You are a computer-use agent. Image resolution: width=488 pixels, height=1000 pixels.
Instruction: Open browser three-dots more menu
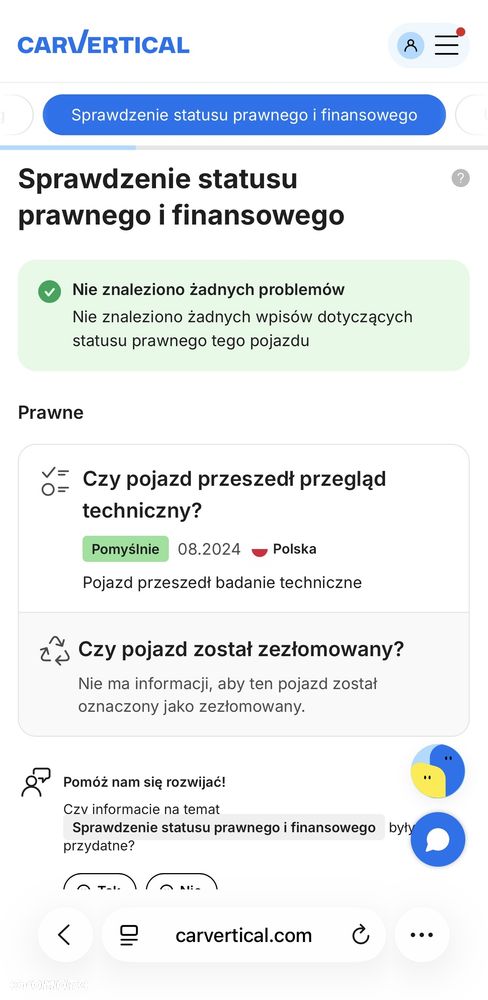[422, 935]
